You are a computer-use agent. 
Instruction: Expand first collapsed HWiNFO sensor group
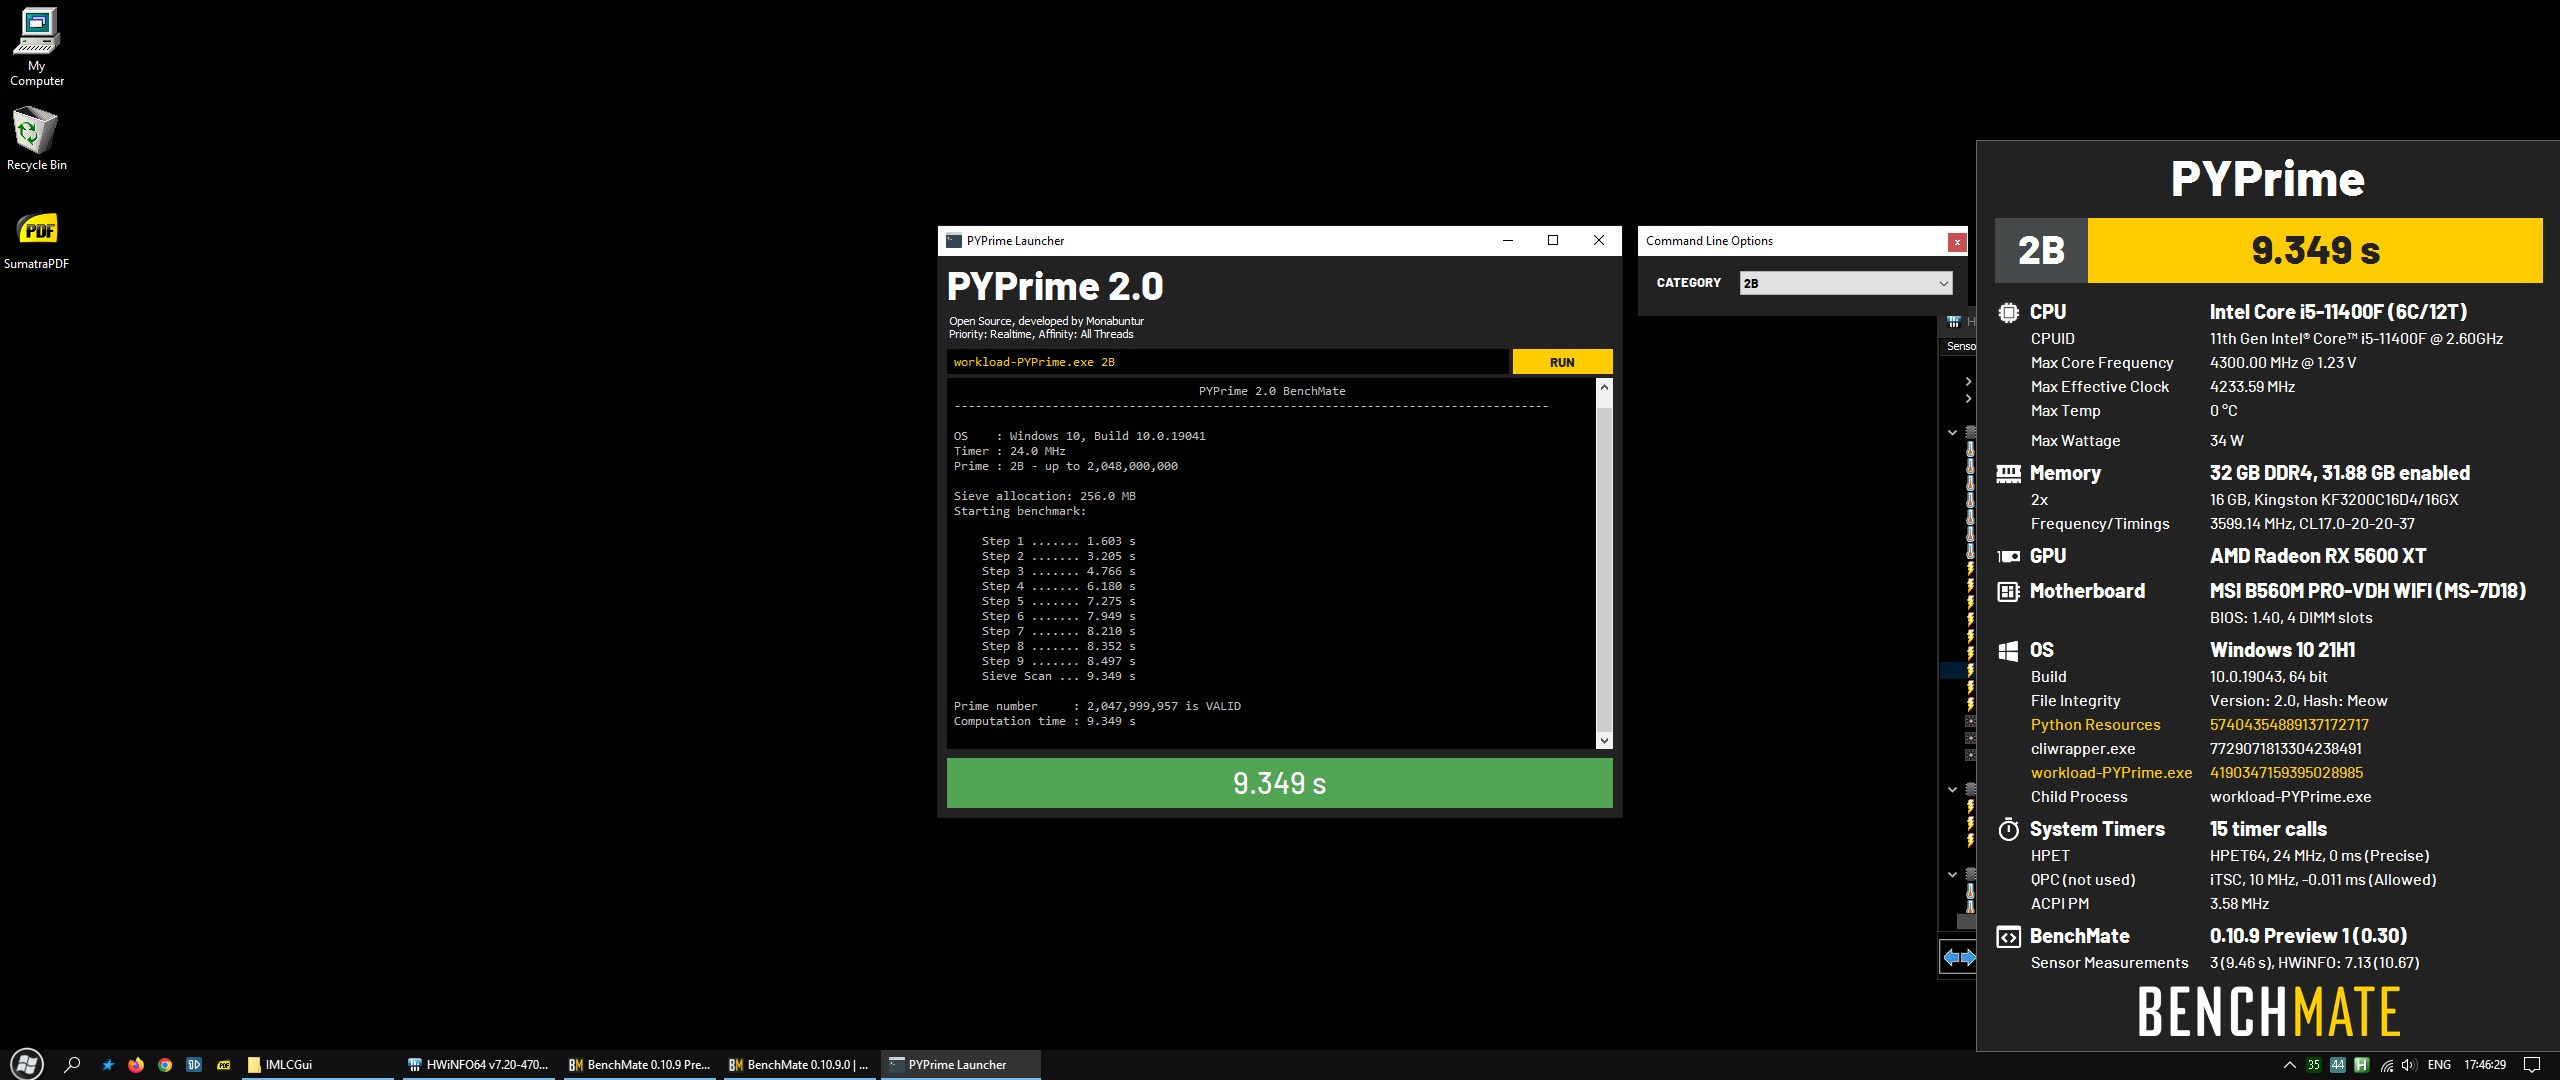(1967, 381)
